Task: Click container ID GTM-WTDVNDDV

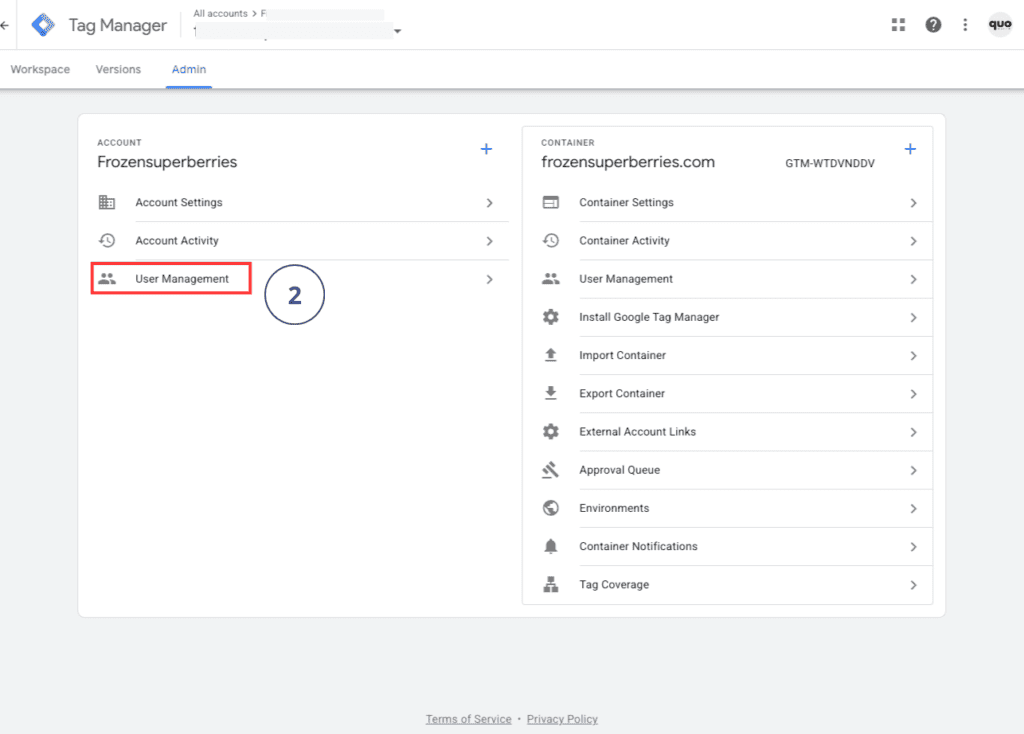Action: 829,163
